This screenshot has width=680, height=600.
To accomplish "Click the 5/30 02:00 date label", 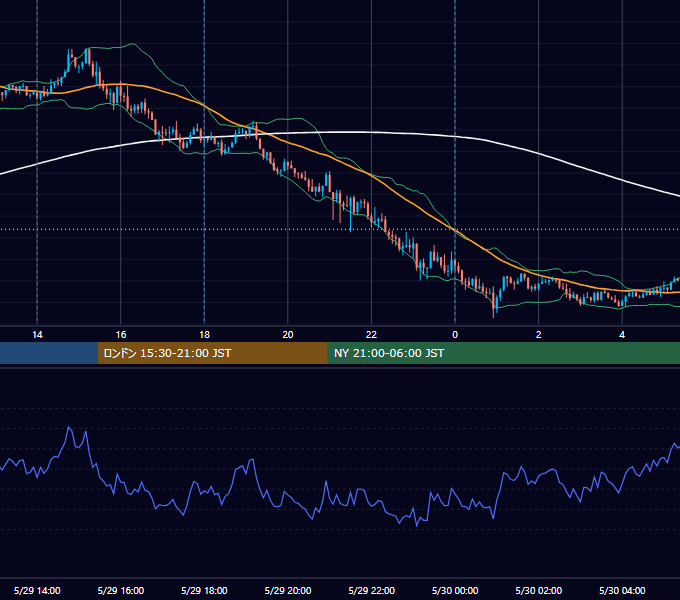I will pyautogui.click(x=539, y=590).
